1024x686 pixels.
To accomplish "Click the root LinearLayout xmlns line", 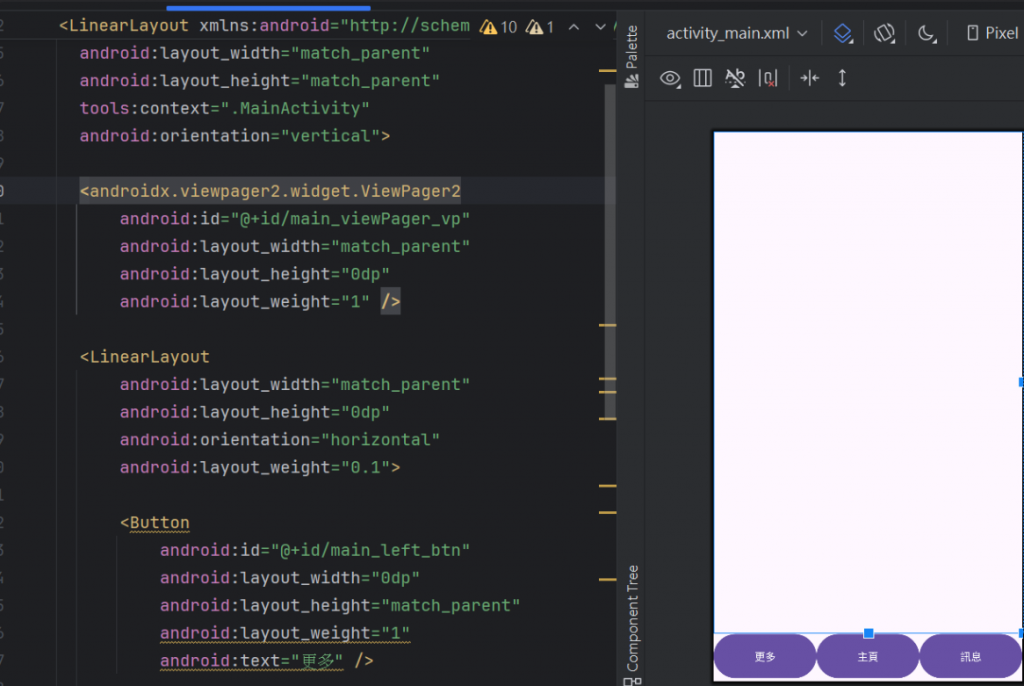I will pyautogui.click(x=264, y=26).
